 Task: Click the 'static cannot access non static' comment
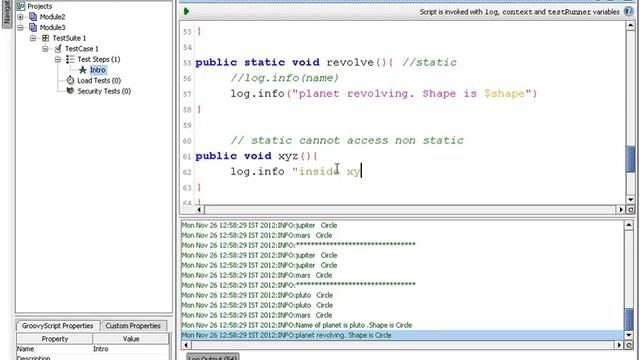tap(347, 140)
